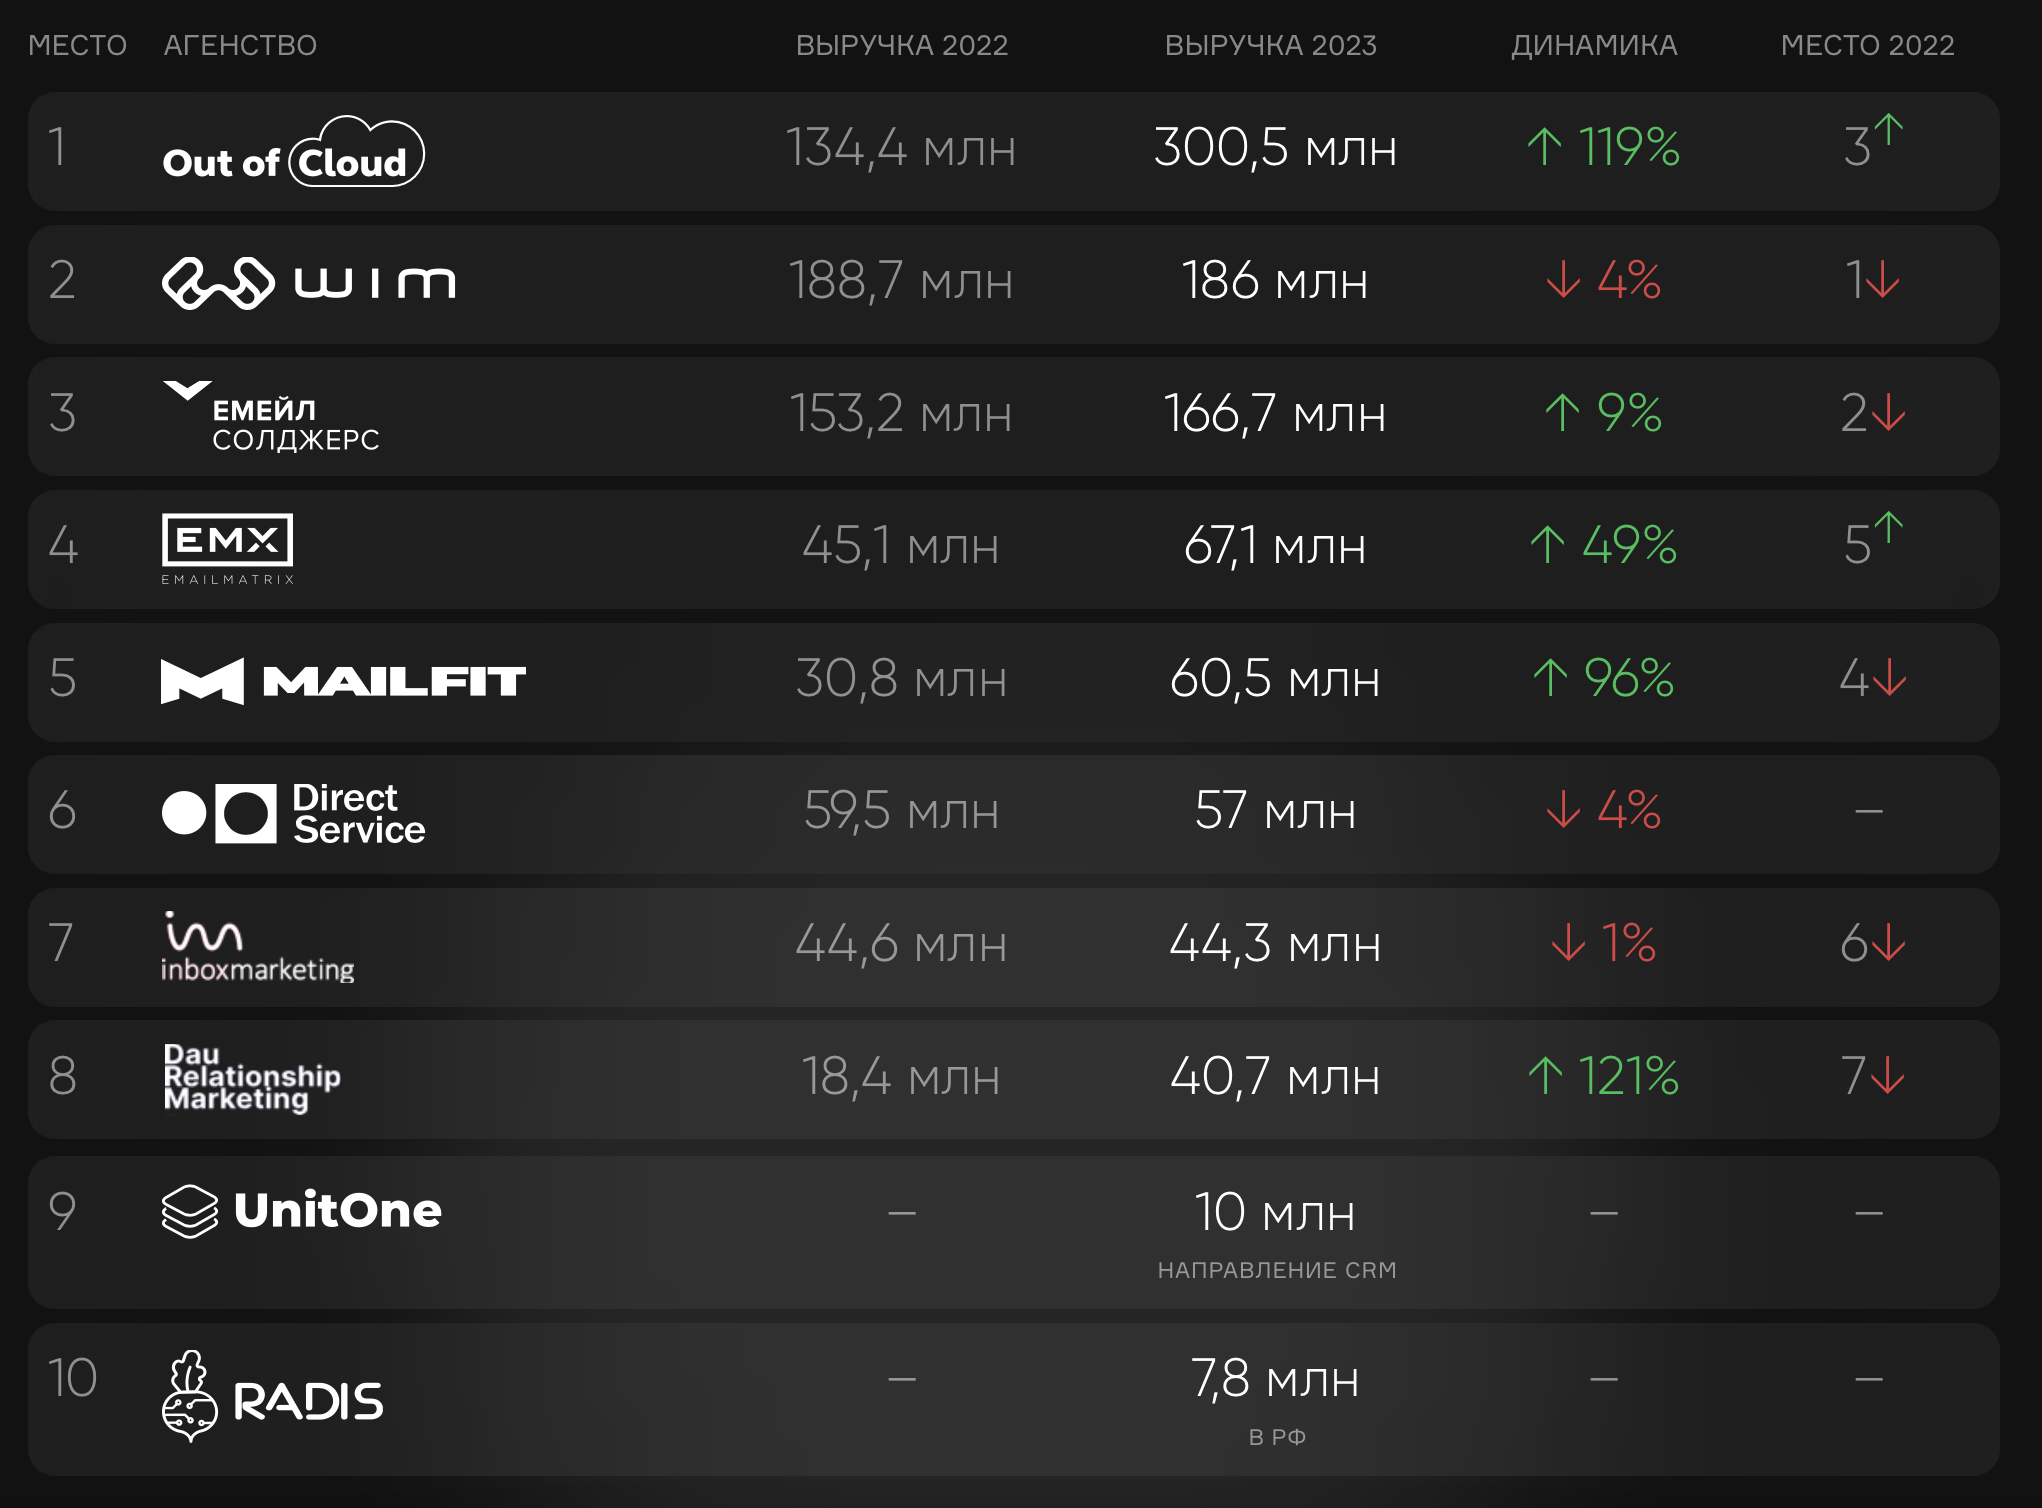Screen dimensions: 2042x1508
Task: Click the red 1% decline indicator
Action: point(1603,943)
